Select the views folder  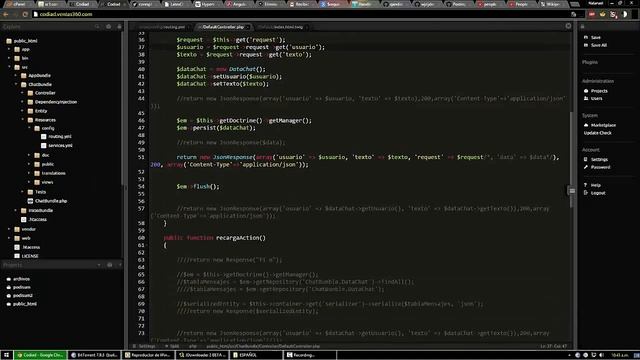point(47,182)
